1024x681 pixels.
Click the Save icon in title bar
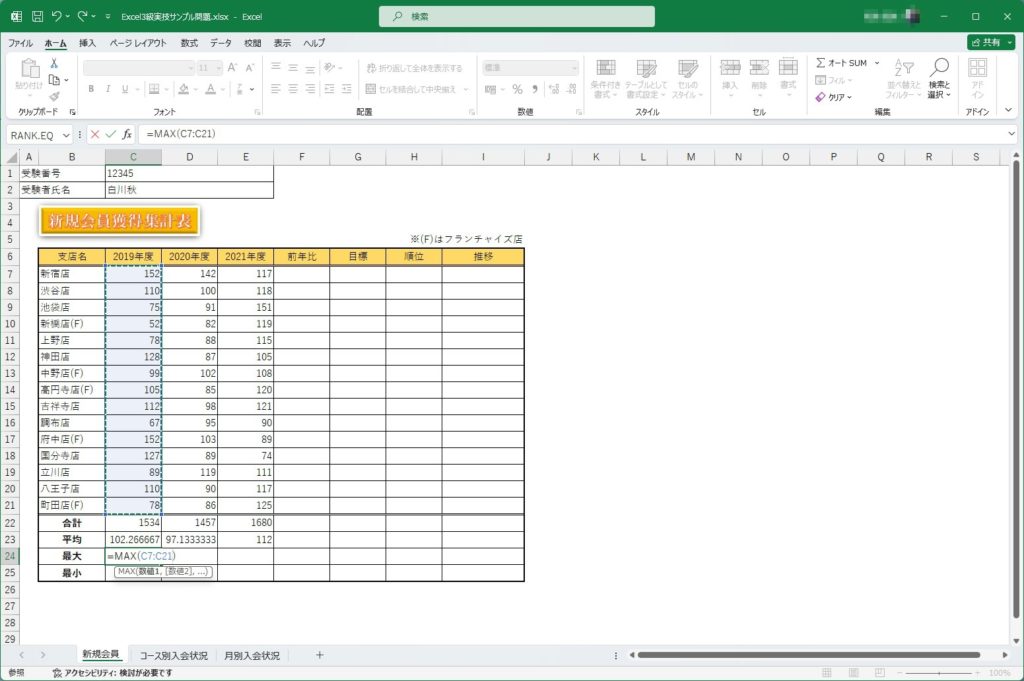(x=36, y=17)
